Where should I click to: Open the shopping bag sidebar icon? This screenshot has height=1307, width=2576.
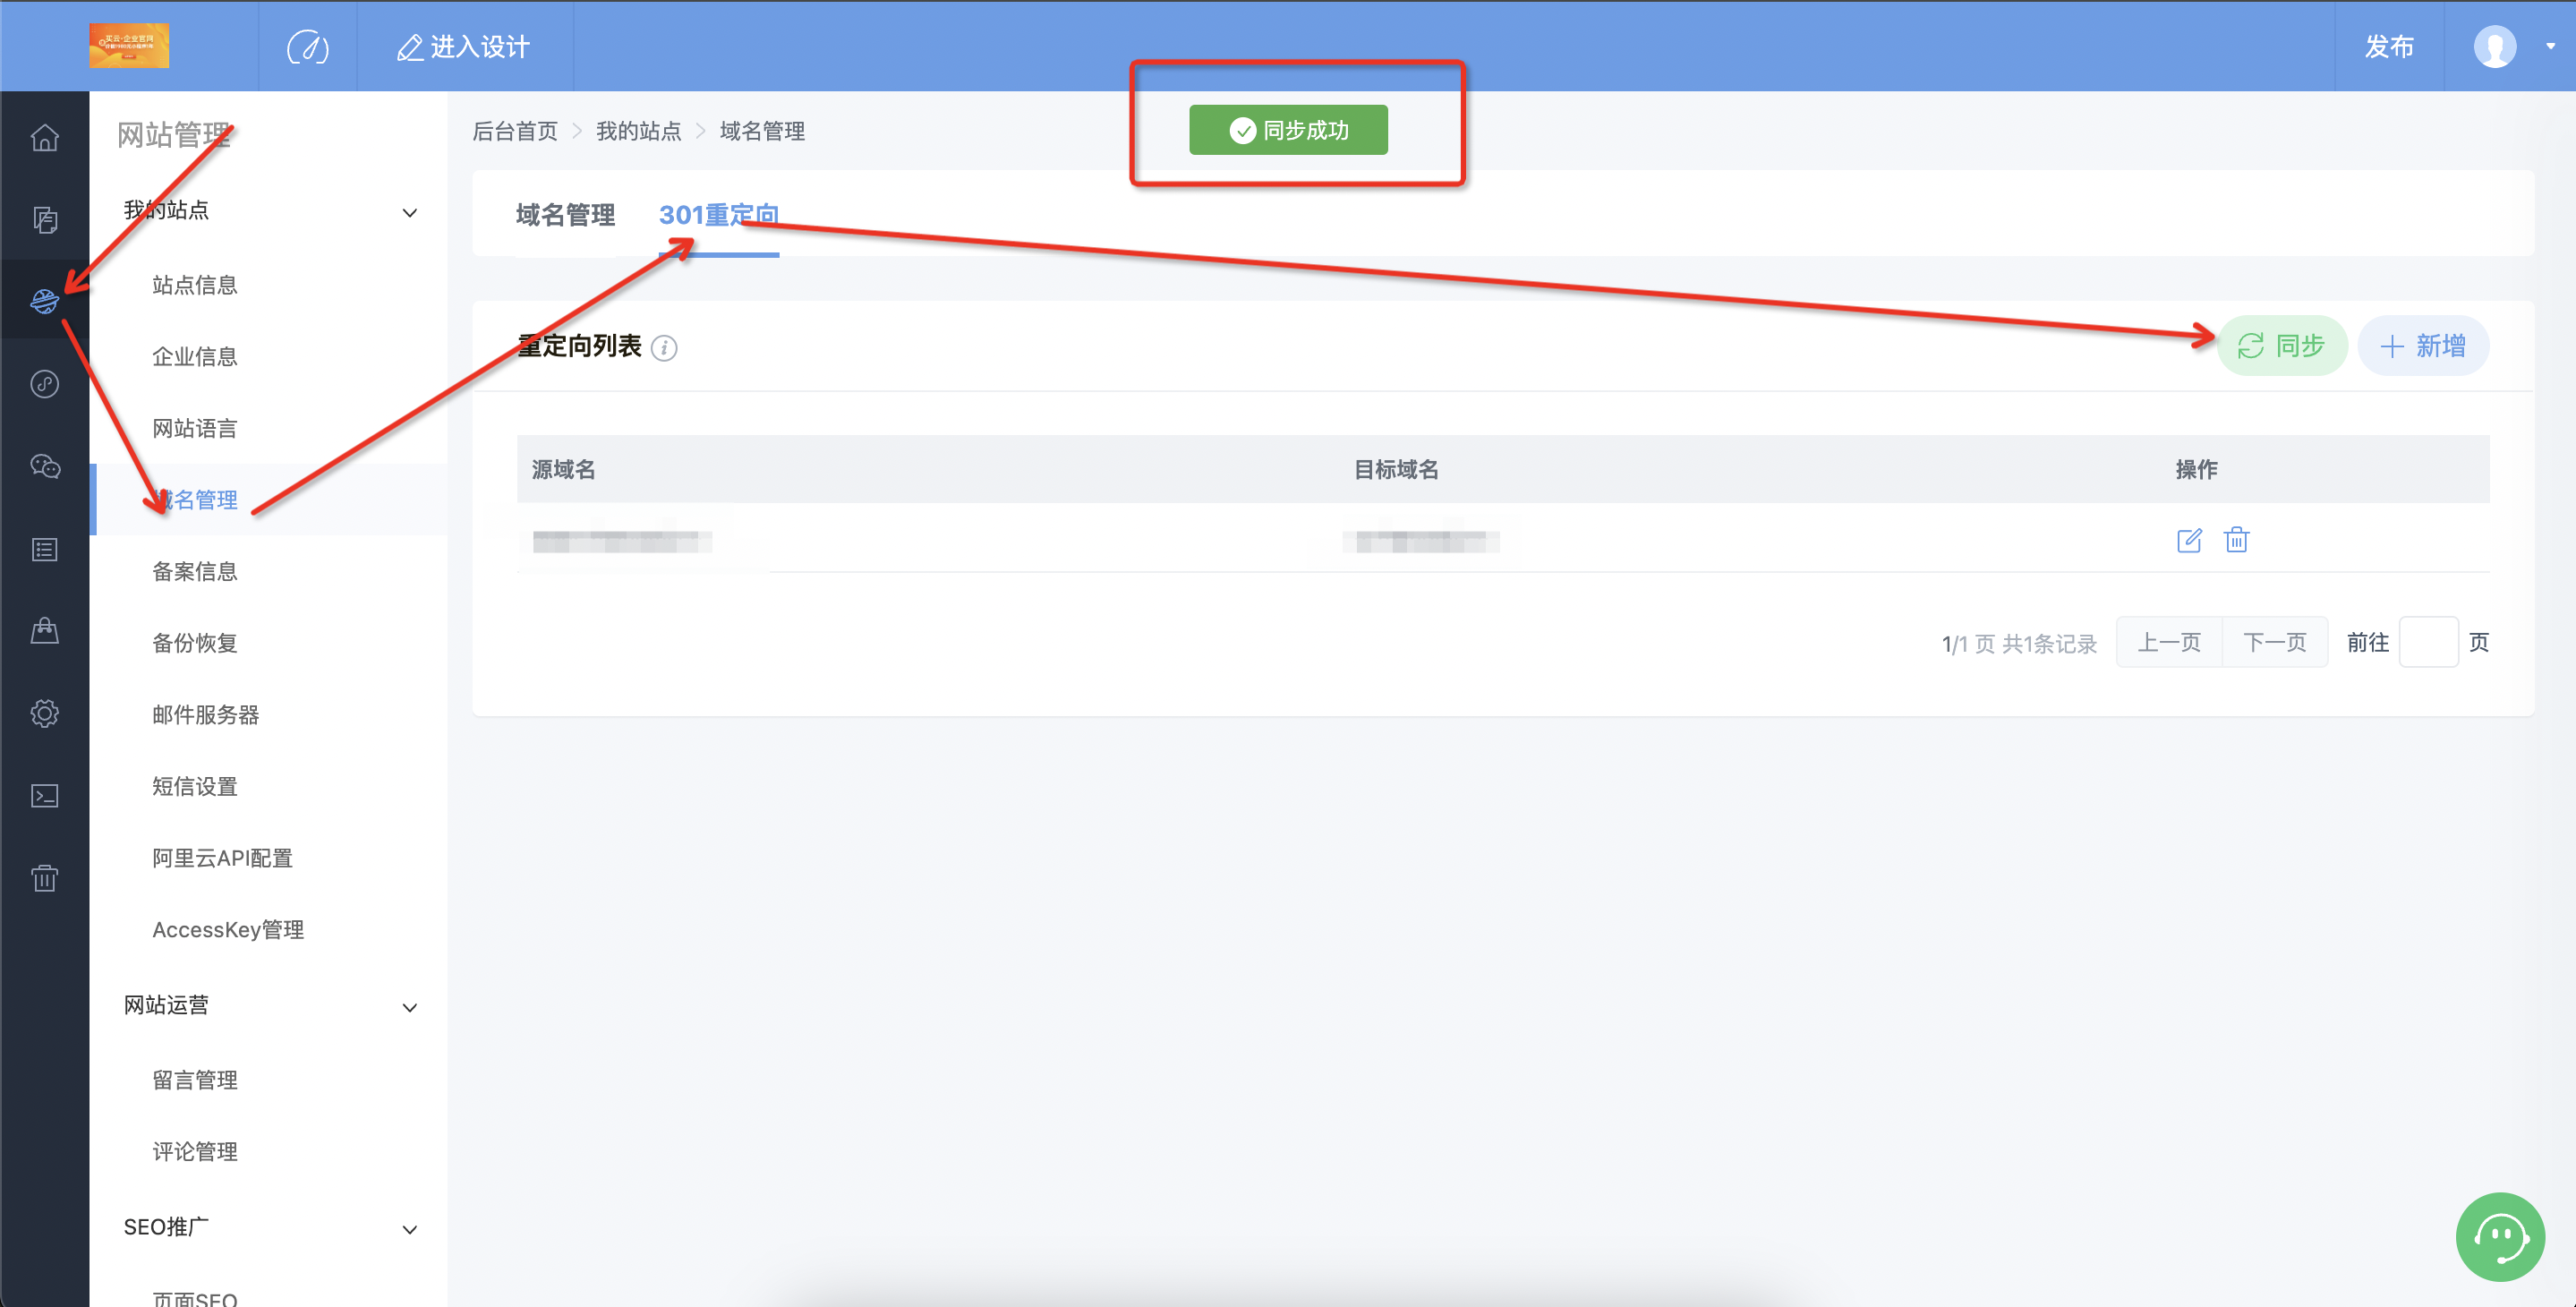click(x=44, y=631)
